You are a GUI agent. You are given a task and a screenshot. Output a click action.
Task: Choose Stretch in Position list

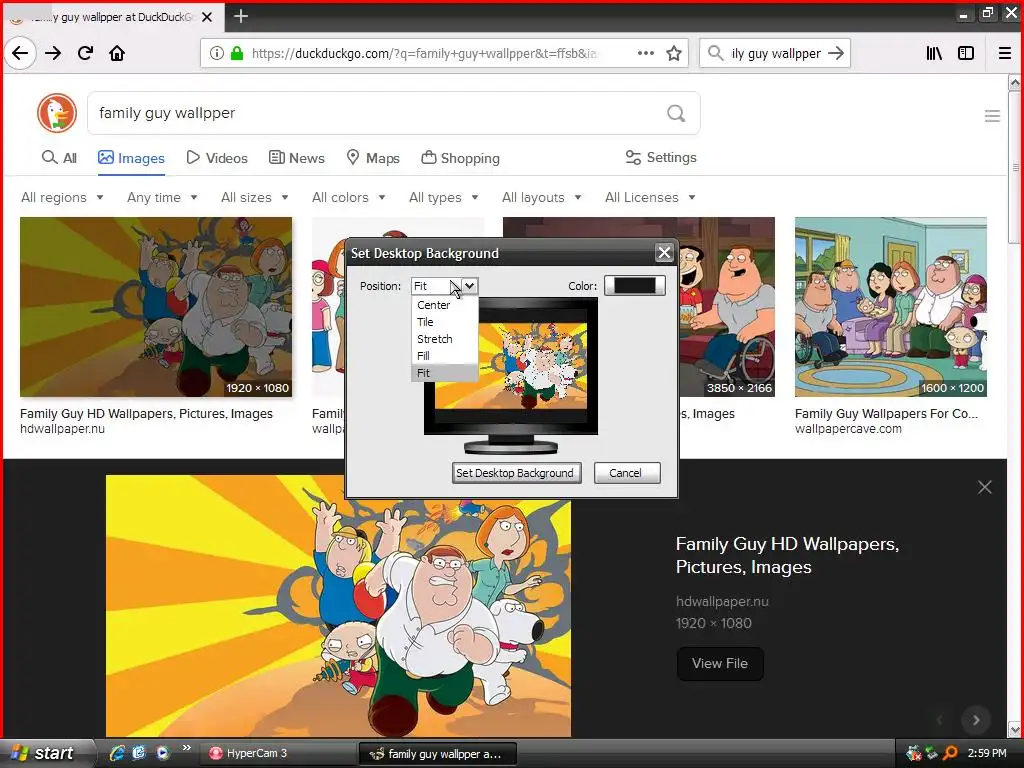(x=445, y=339)
